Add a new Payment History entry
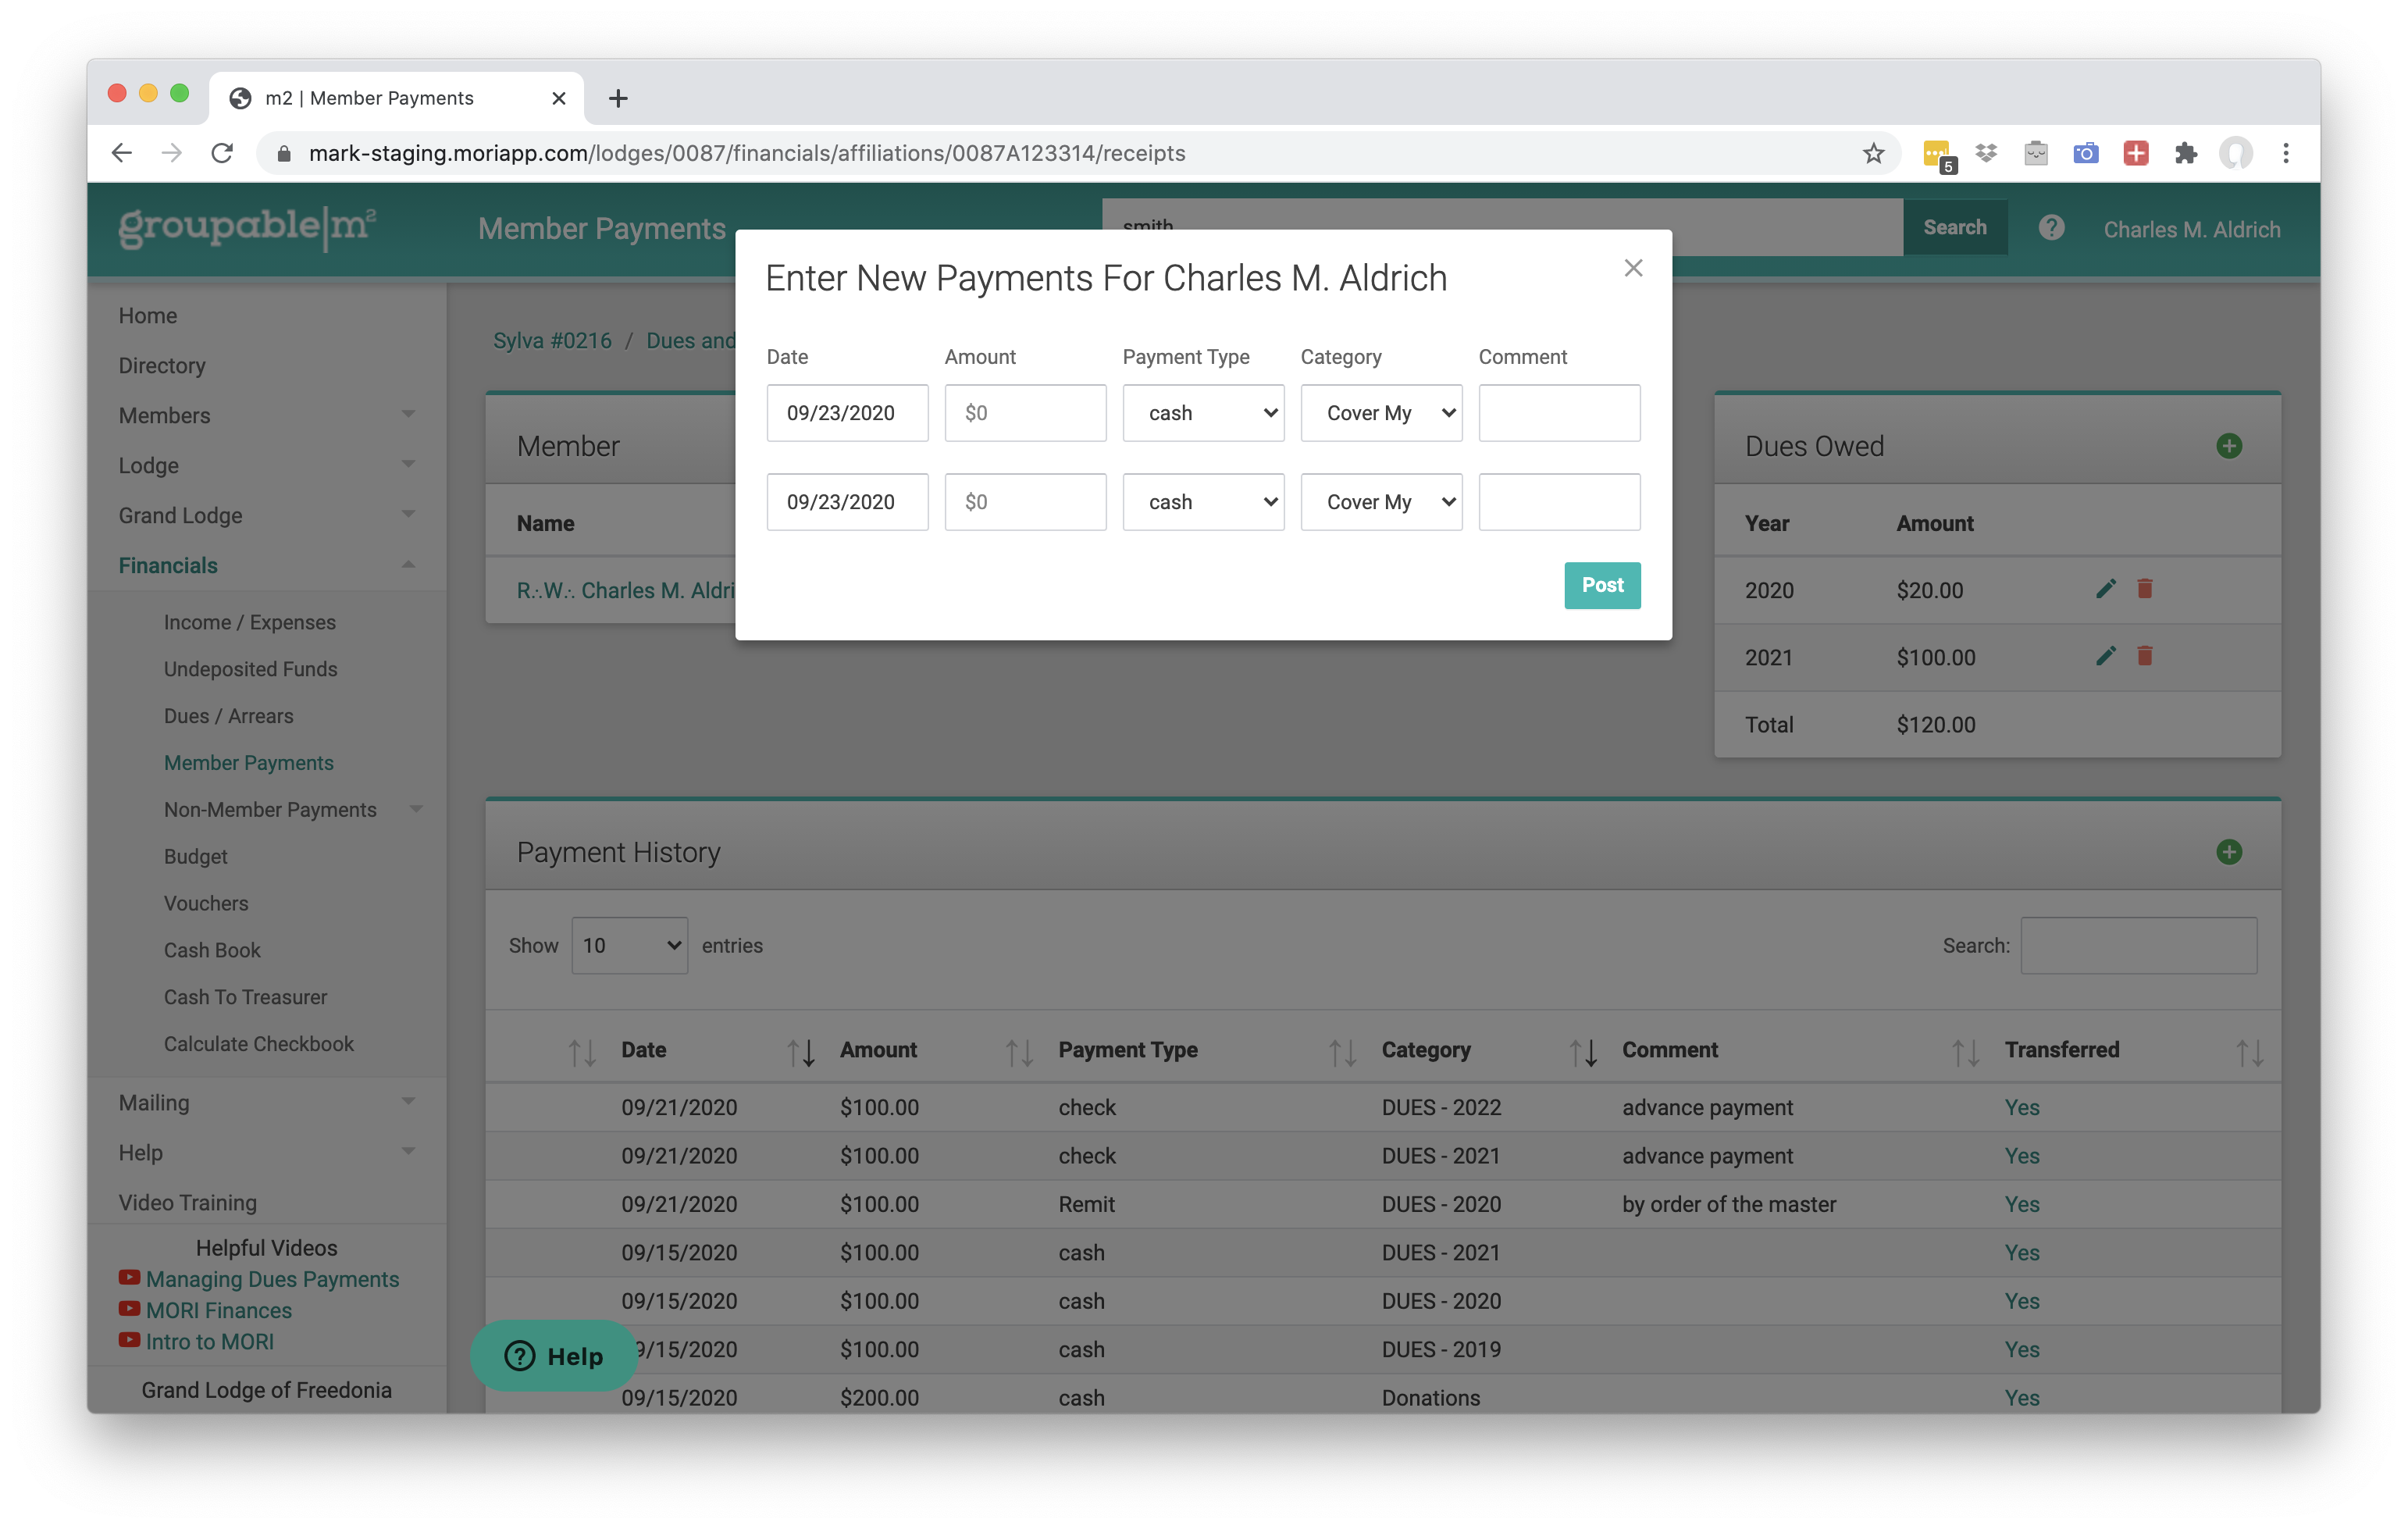Viewport: 2408px width, 1529px height. pos(2229,852)
